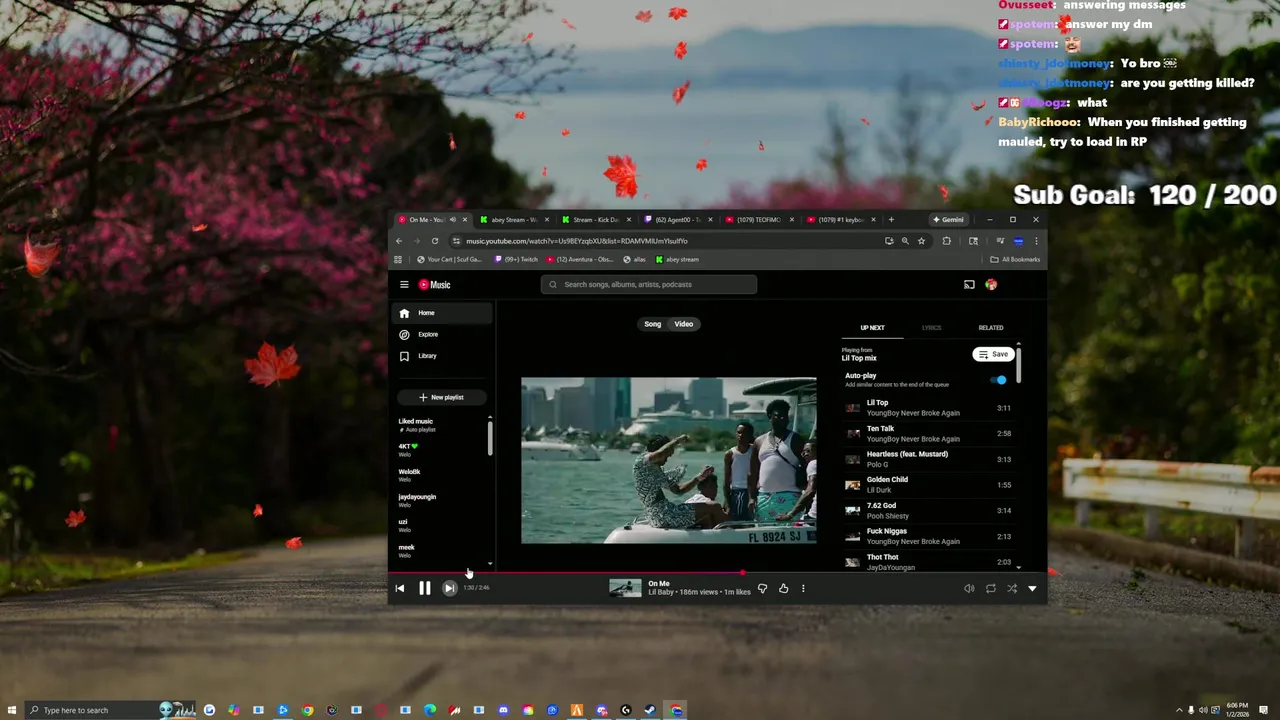Viewport: 1280px width, 720px height.
Task: Open the Windows Start menu
Action: click(x=10, y=710)
